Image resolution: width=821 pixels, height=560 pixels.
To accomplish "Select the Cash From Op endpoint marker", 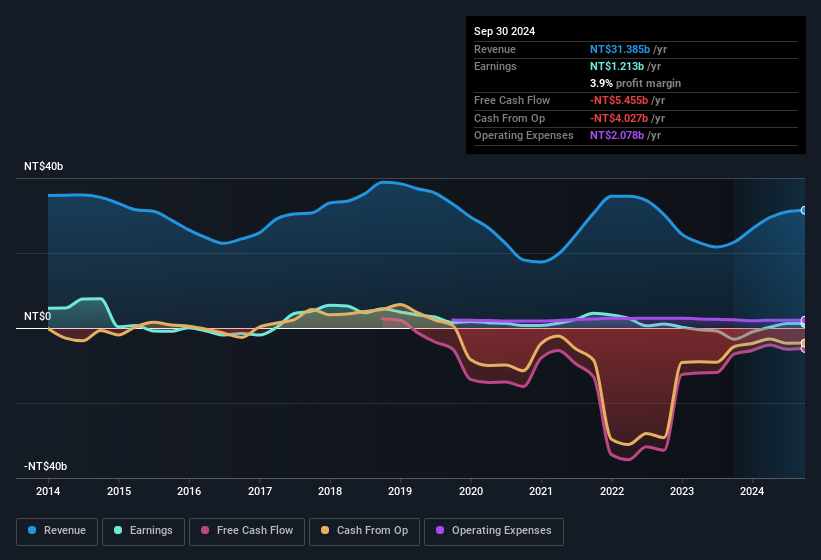I will coord(804,343).
